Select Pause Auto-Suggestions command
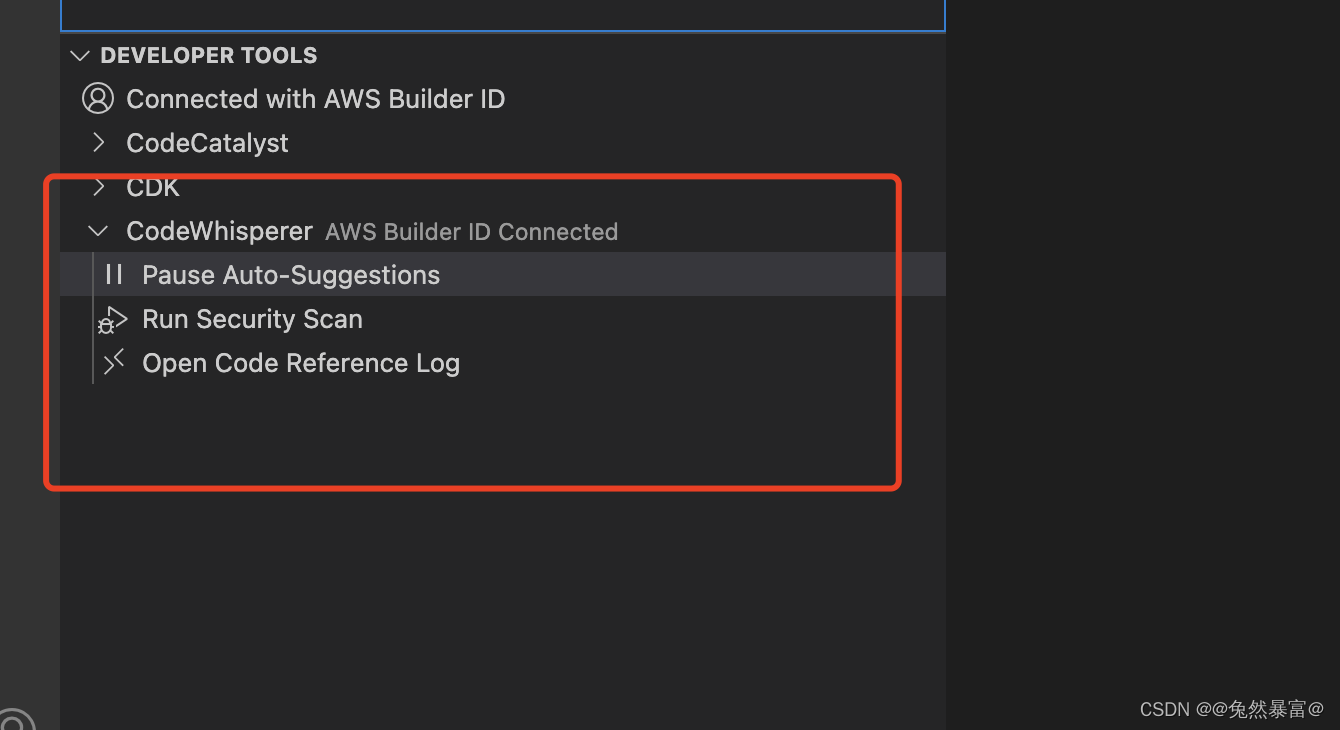This screenshot has height=730, width=1340. (503, 275)
